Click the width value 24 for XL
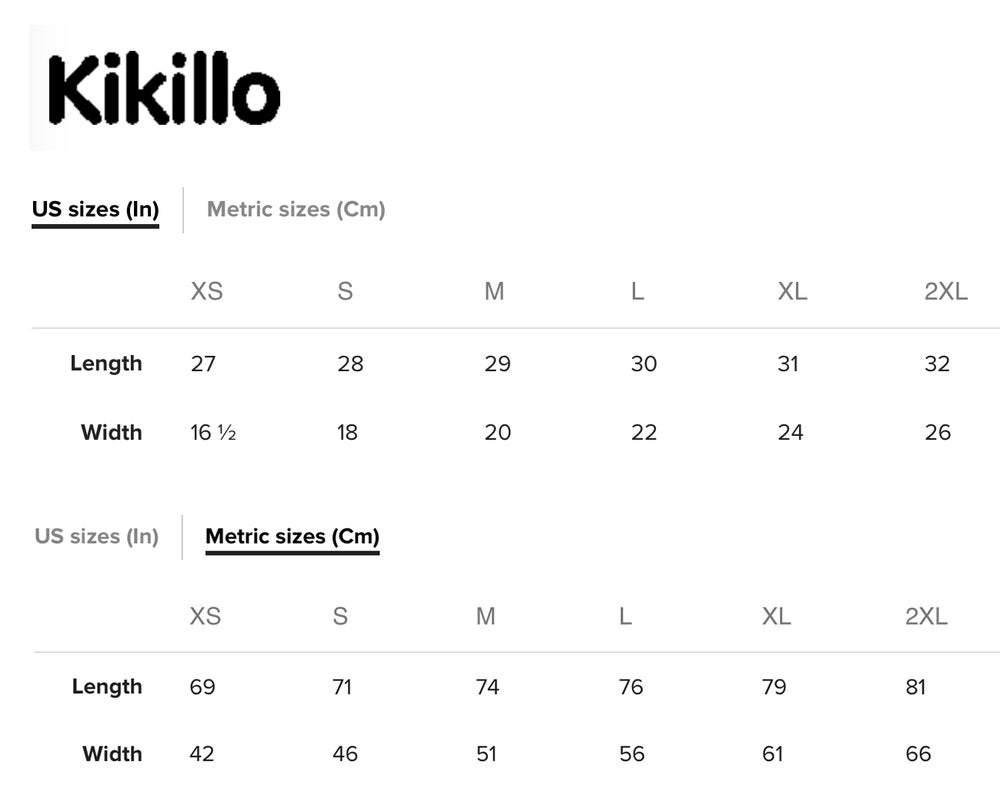This screenshot has width=1000, height=801. tap(790, 432)
